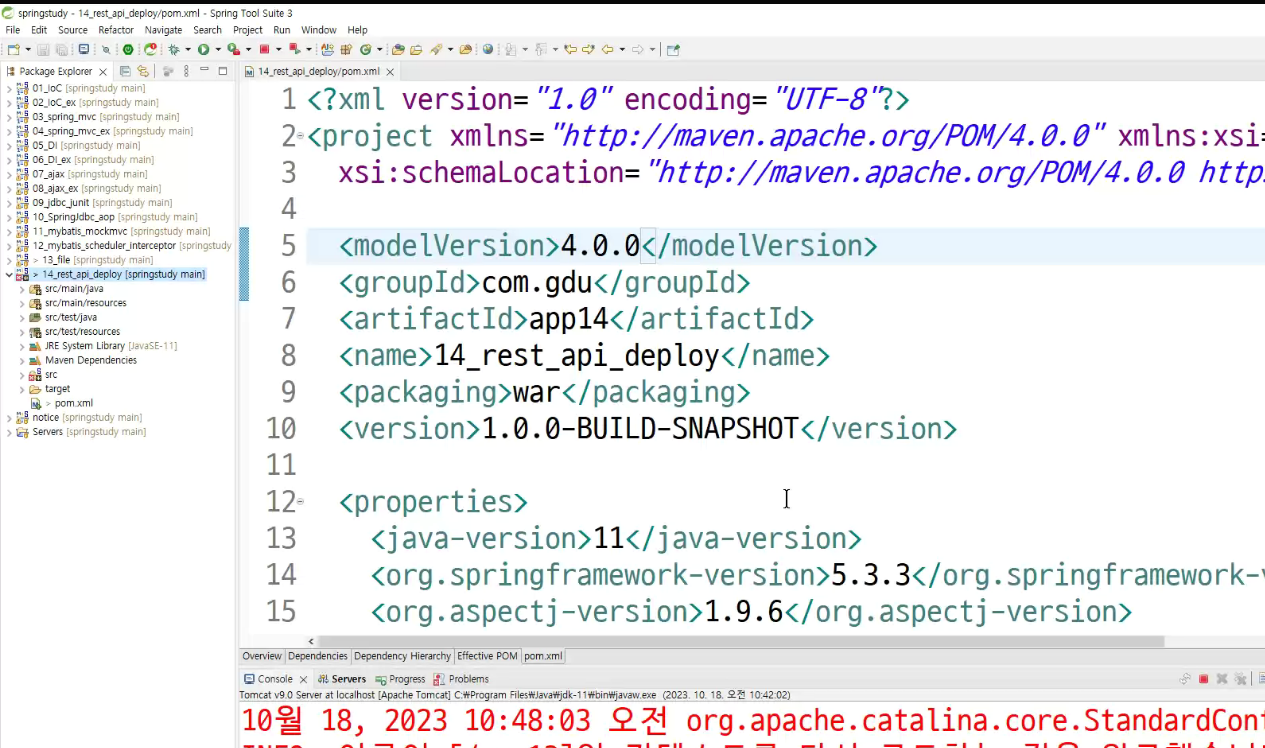Viewport: 1265px width, 748px height.
Task: Expand the 01_IoC project
Action: pos(9,88)
